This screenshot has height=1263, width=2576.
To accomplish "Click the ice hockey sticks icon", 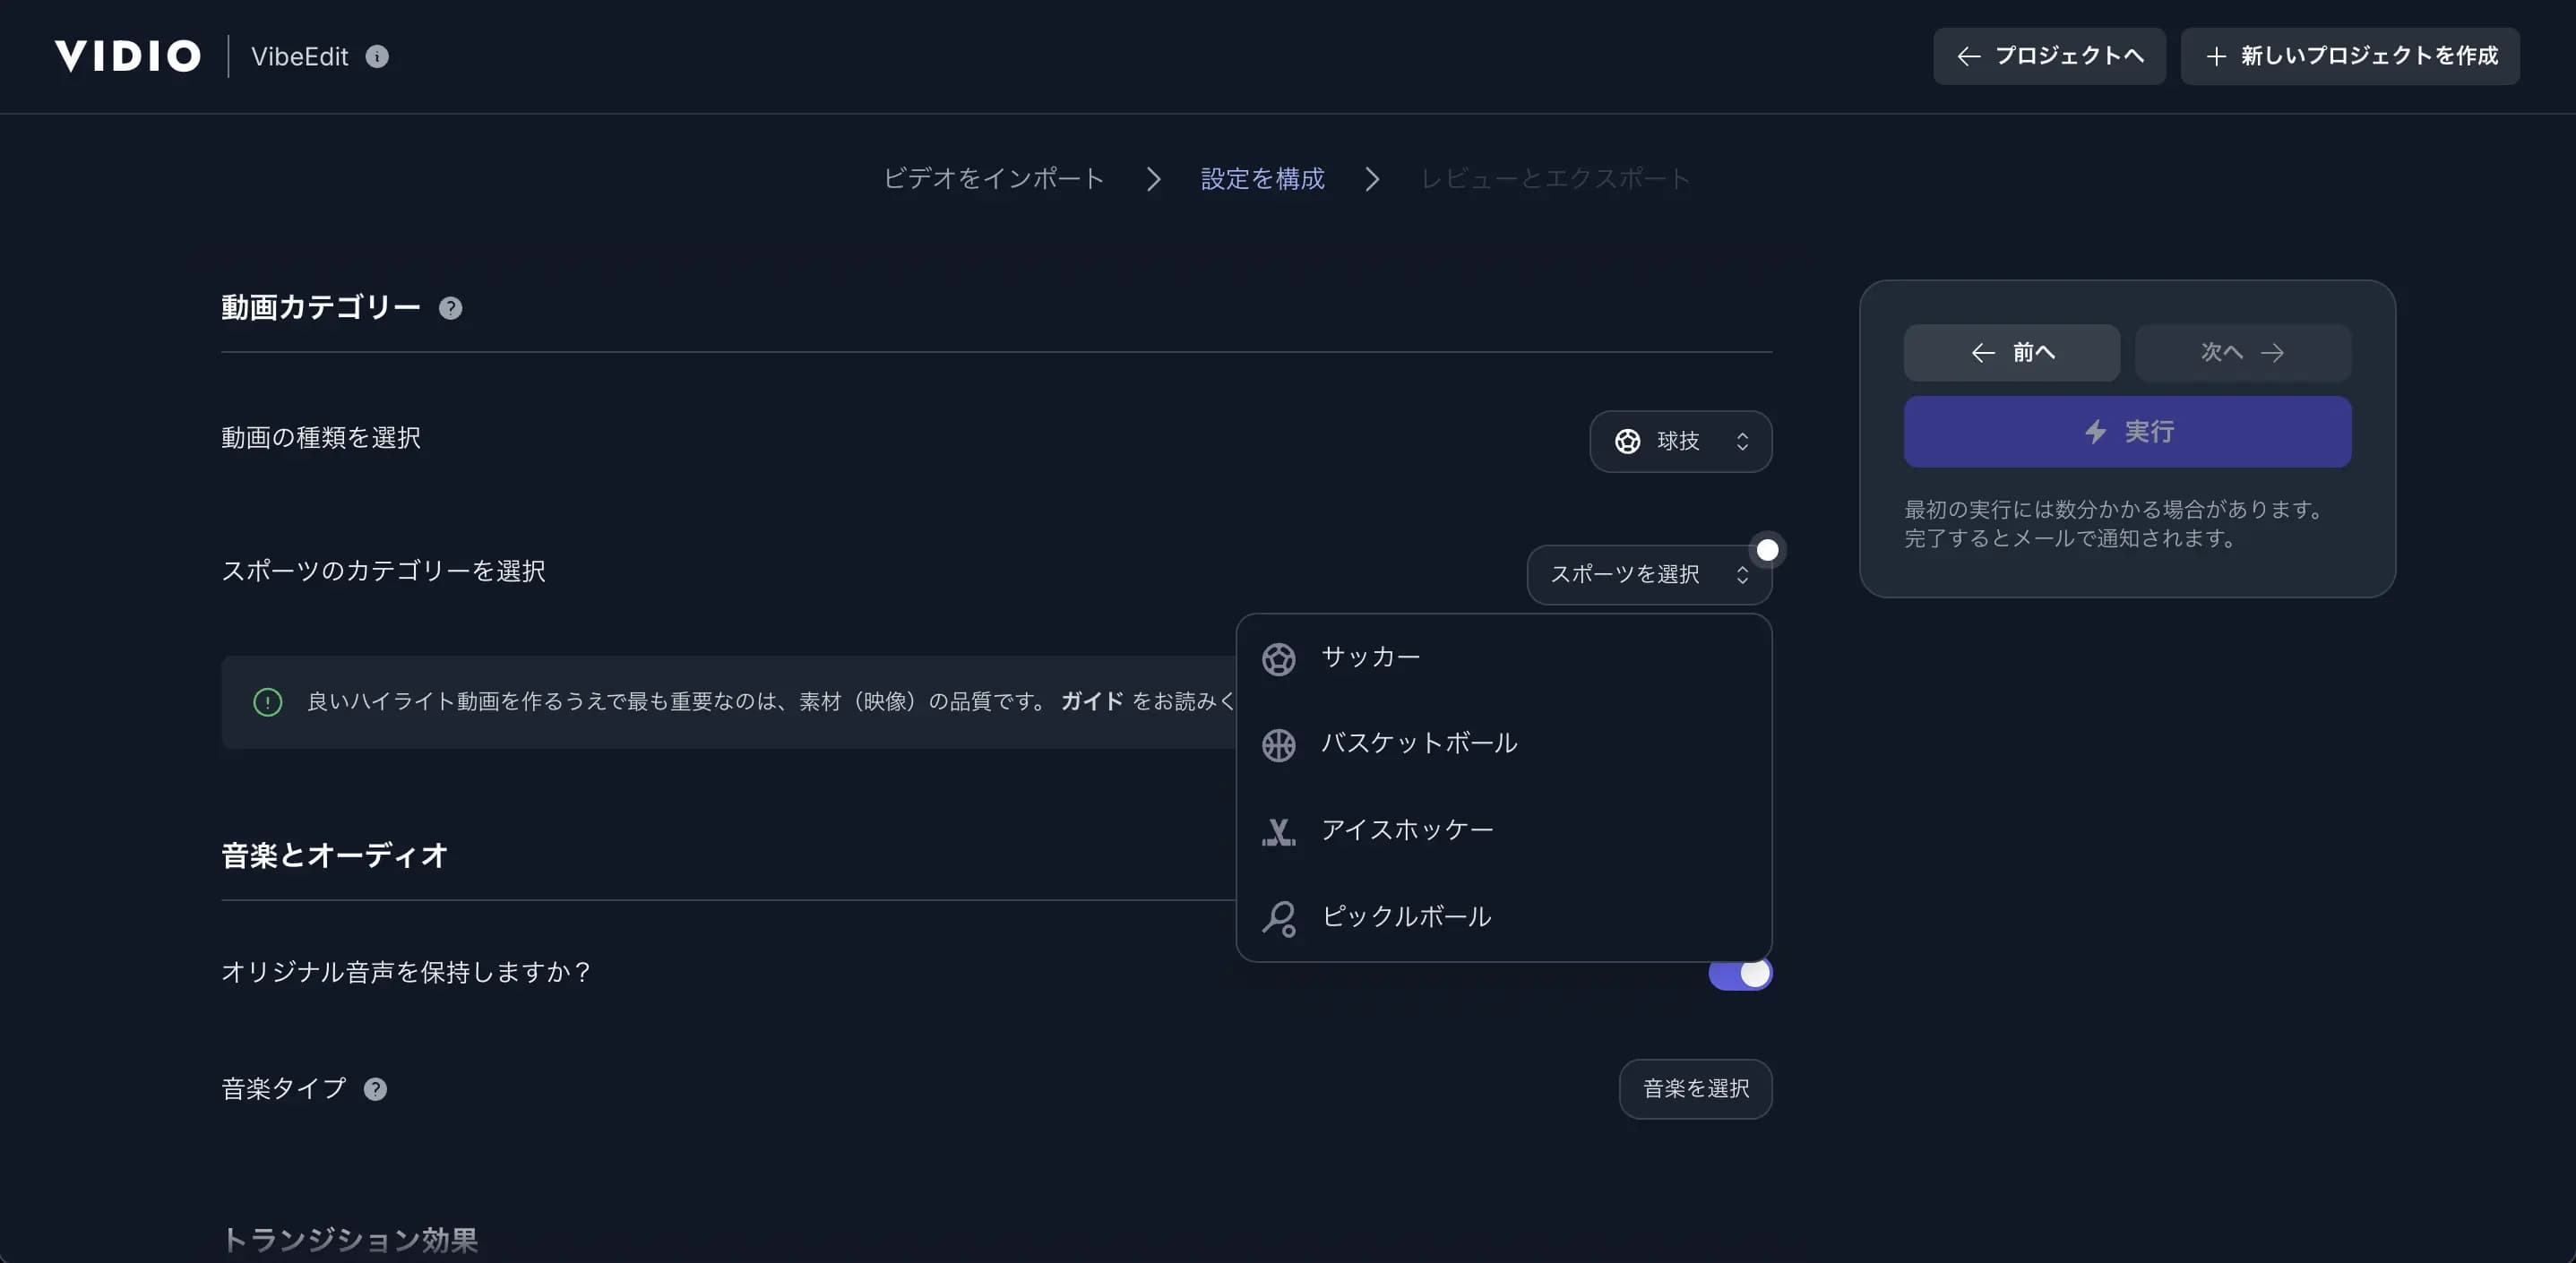I will point(1278,831).
